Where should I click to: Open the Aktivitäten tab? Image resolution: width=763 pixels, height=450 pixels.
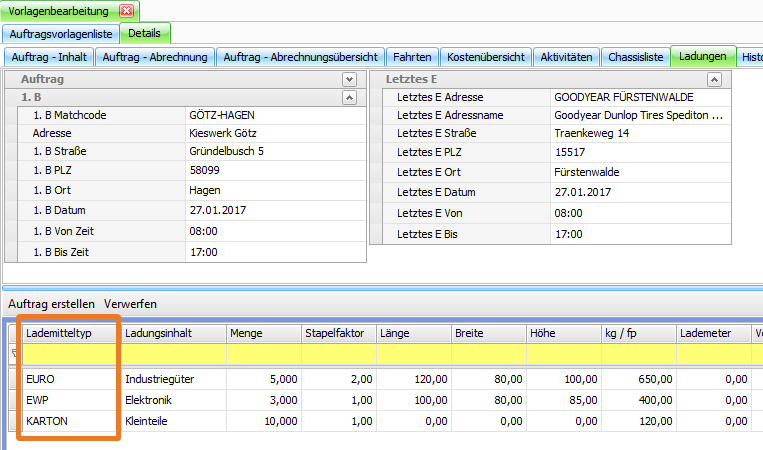pos(566,57)
